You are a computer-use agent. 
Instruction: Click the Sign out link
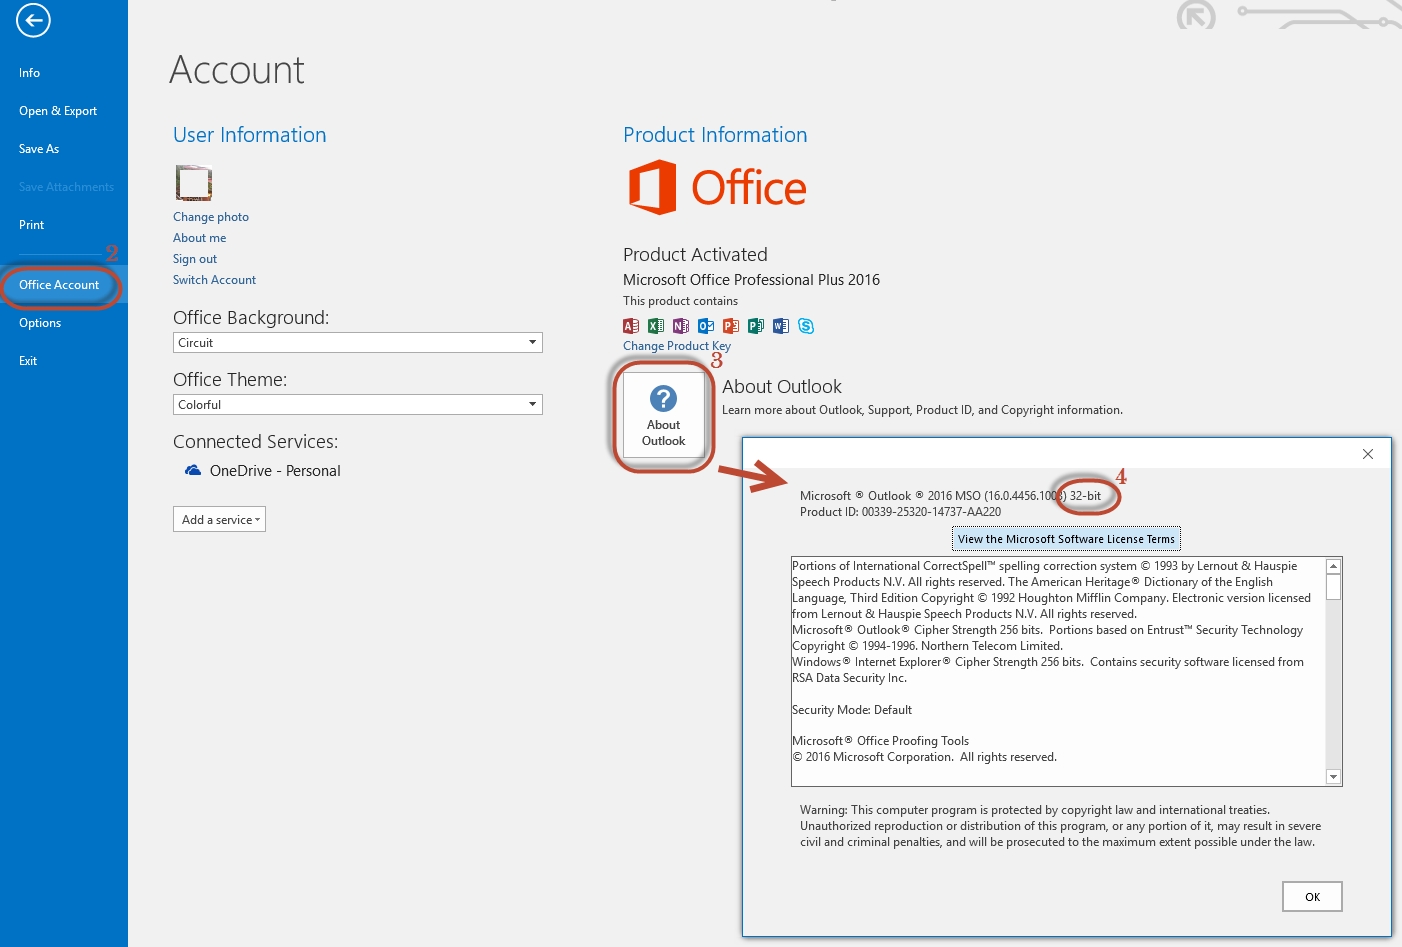coord(195,259)
